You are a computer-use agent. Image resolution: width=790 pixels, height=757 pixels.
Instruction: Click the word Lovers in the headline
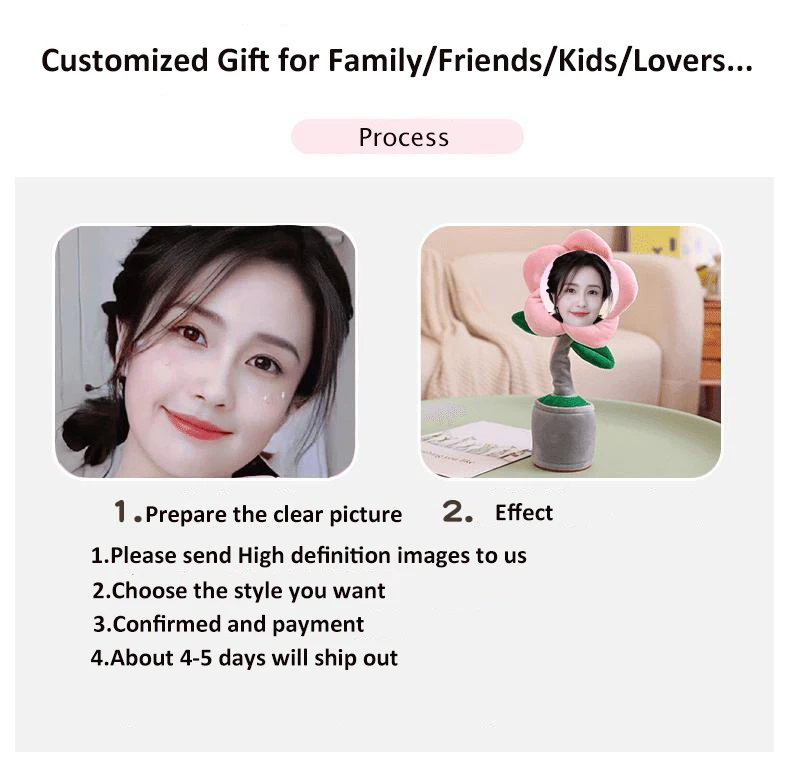click(x=693, y=60)
